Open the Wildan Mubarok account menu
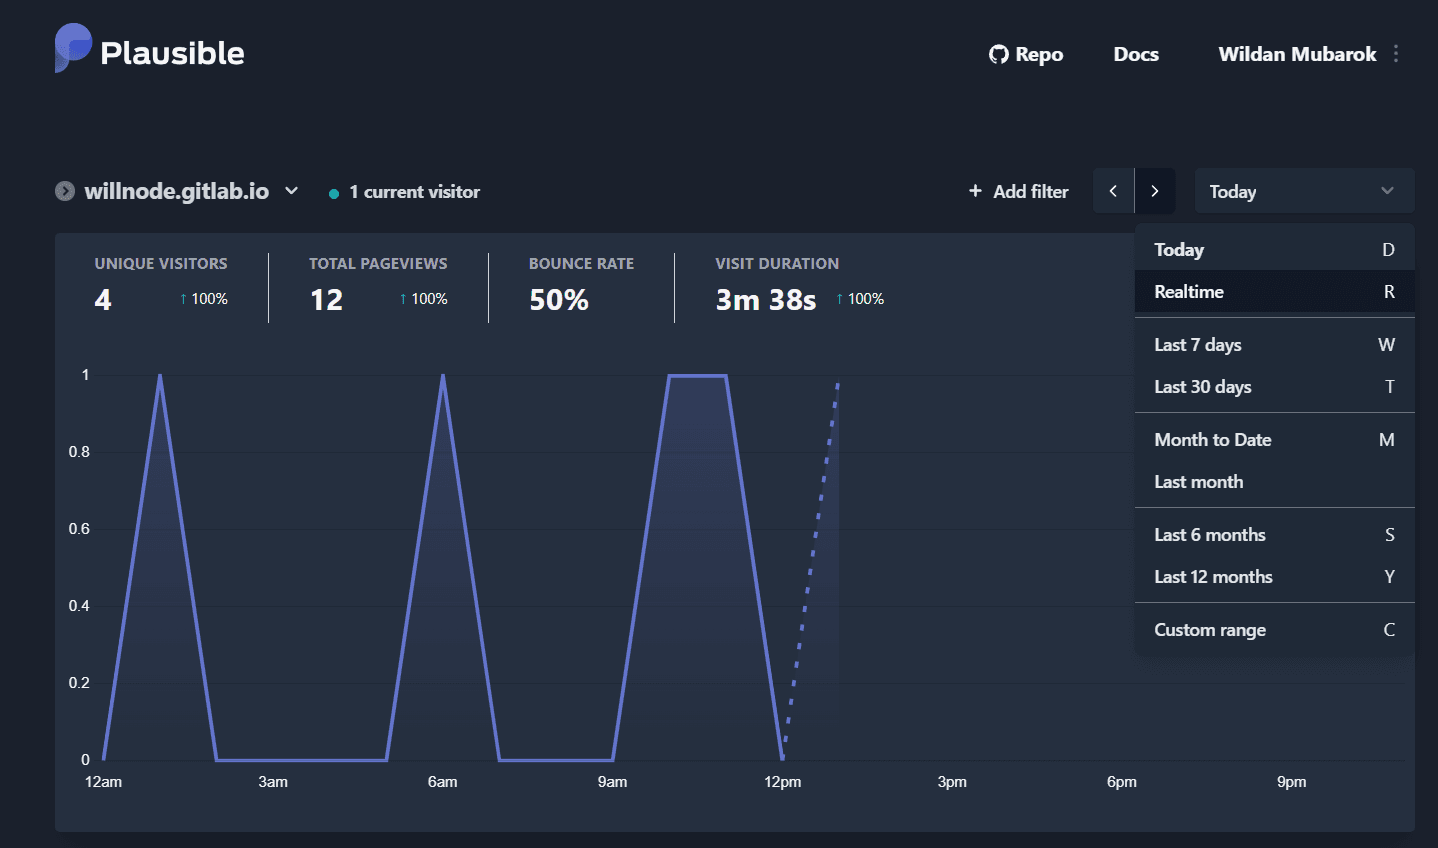This screenshot has height=848, width=1438. click(1297, 54)
